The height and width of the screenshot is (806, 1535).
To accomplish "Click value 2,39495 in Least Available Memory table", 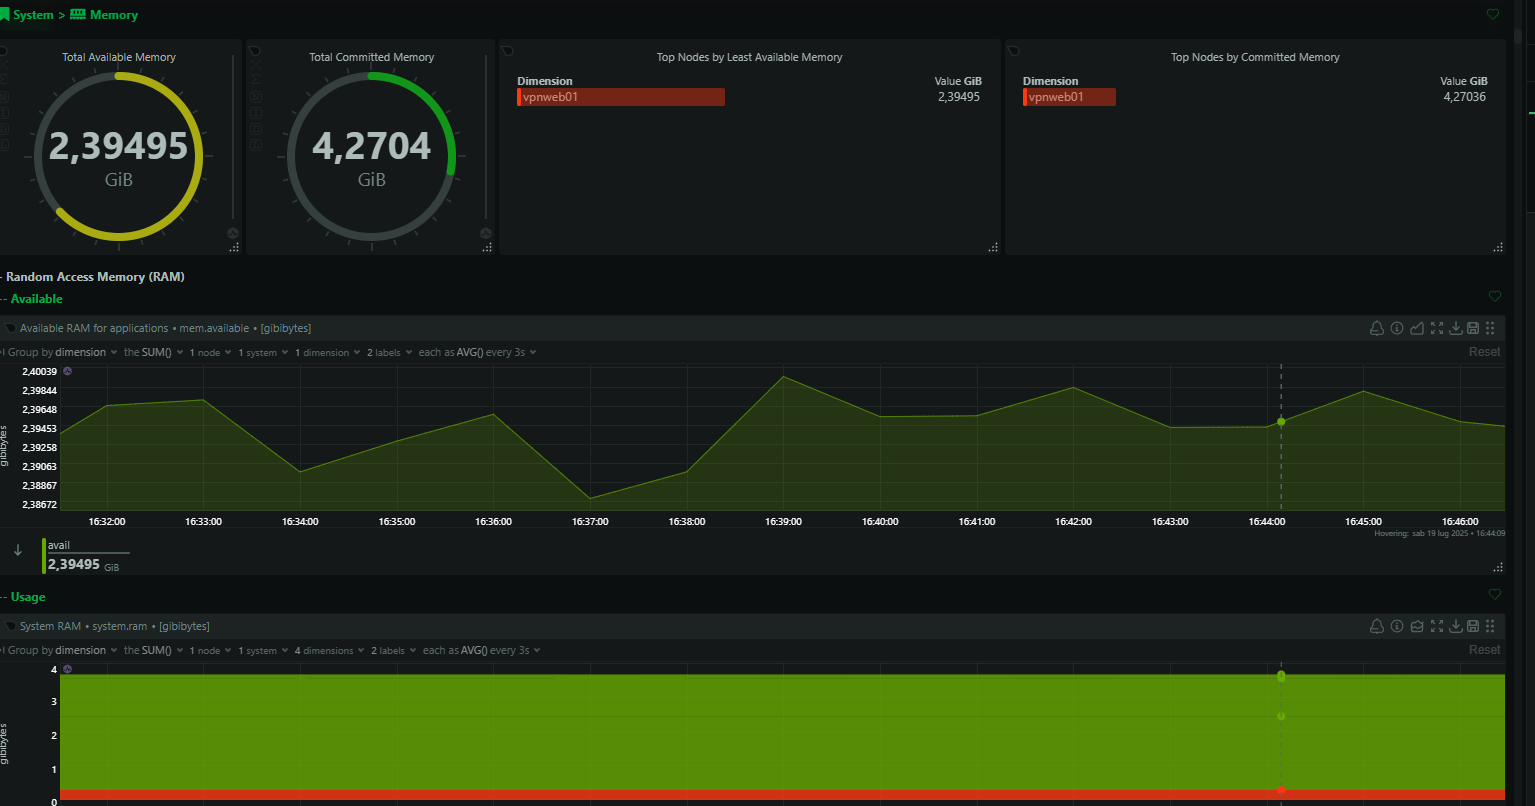I will (x=959, y=97).
